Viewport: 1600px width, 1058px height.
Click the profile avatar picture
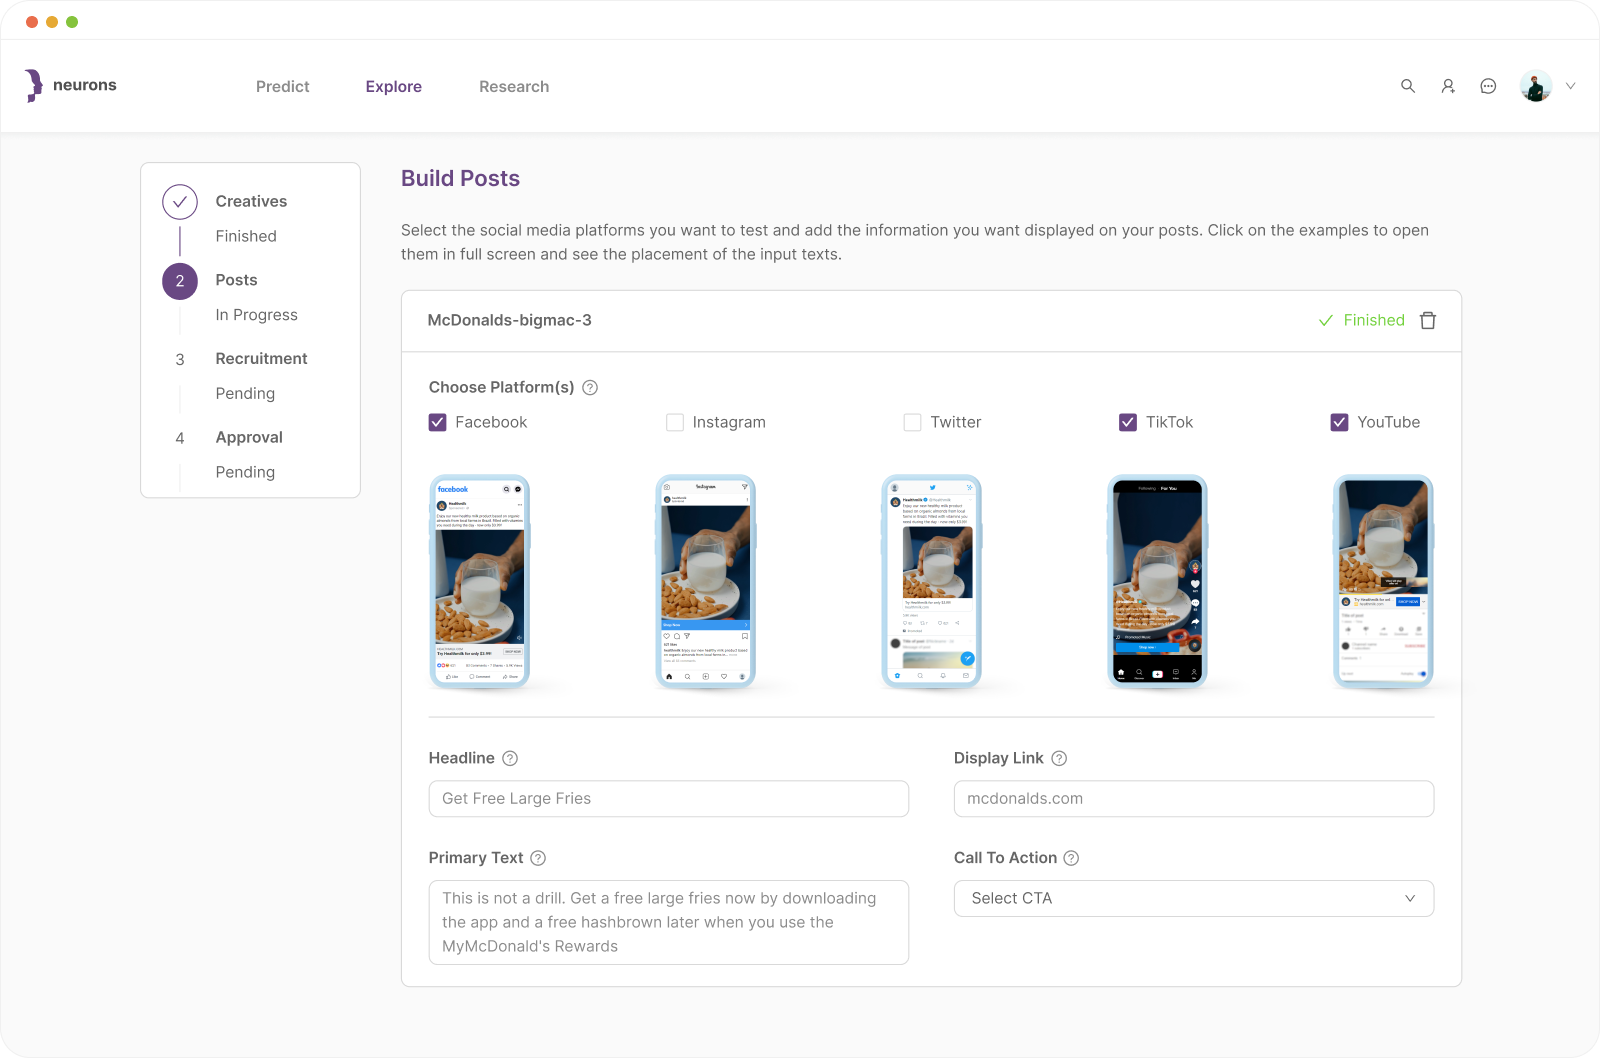[1536, 86]
